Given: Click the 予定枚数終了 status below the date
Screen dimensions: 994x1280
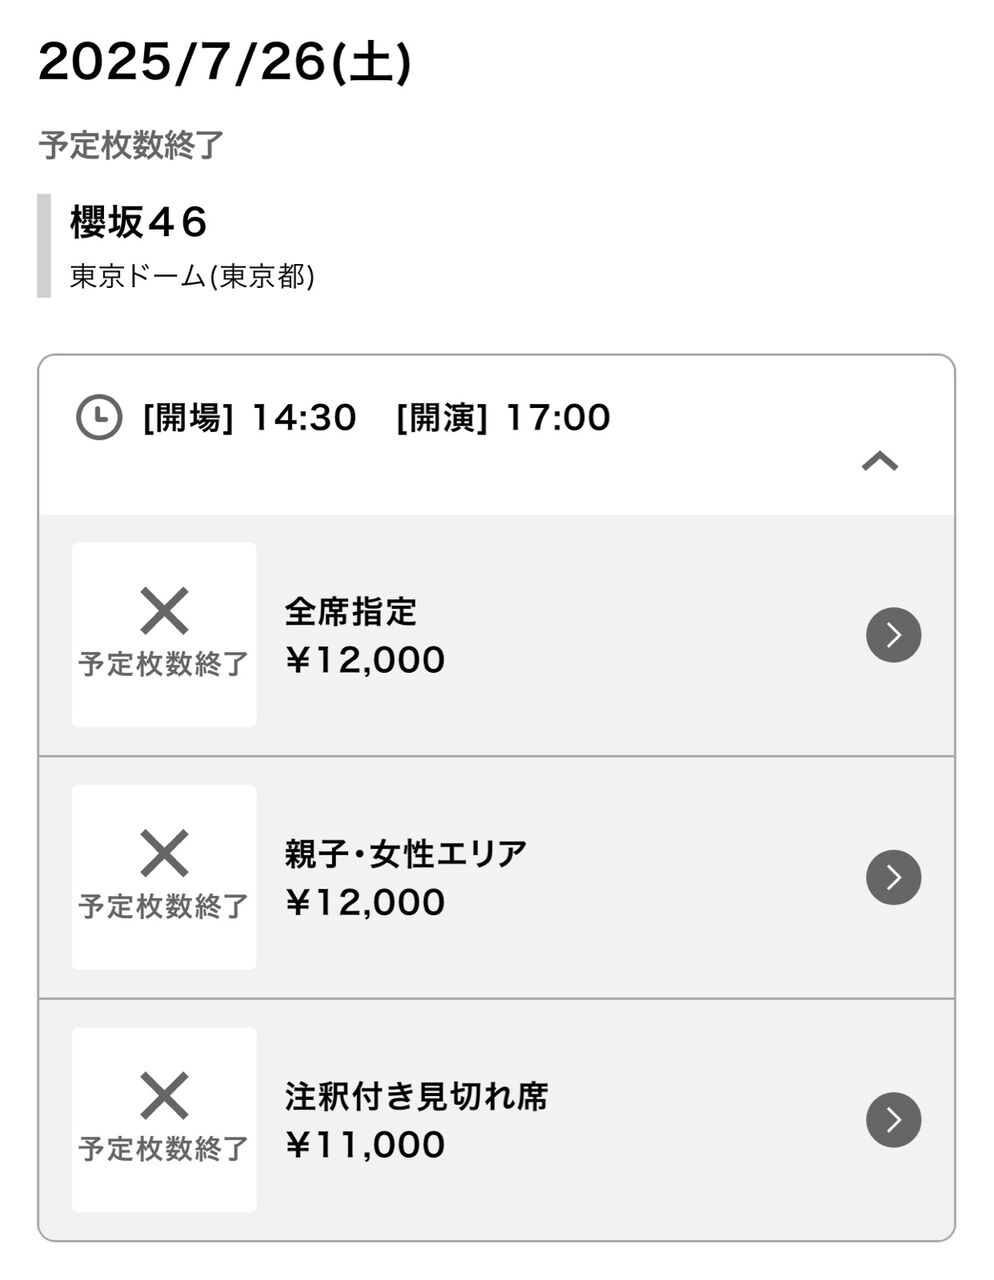Looking at the screenshot, I should tap(131, 146).
